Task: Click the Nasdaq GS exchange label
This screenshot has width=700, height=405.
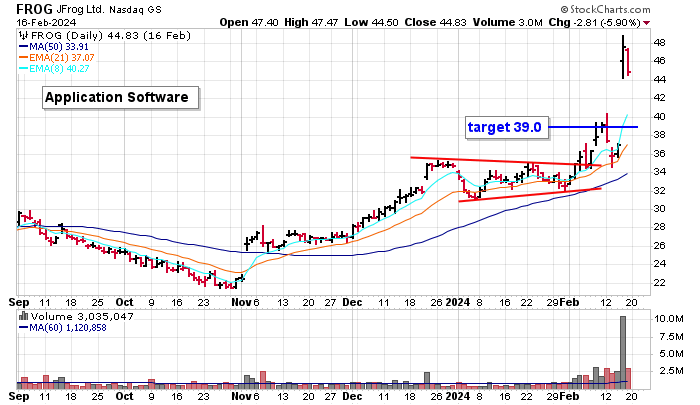Action: [x=135, y=9]
